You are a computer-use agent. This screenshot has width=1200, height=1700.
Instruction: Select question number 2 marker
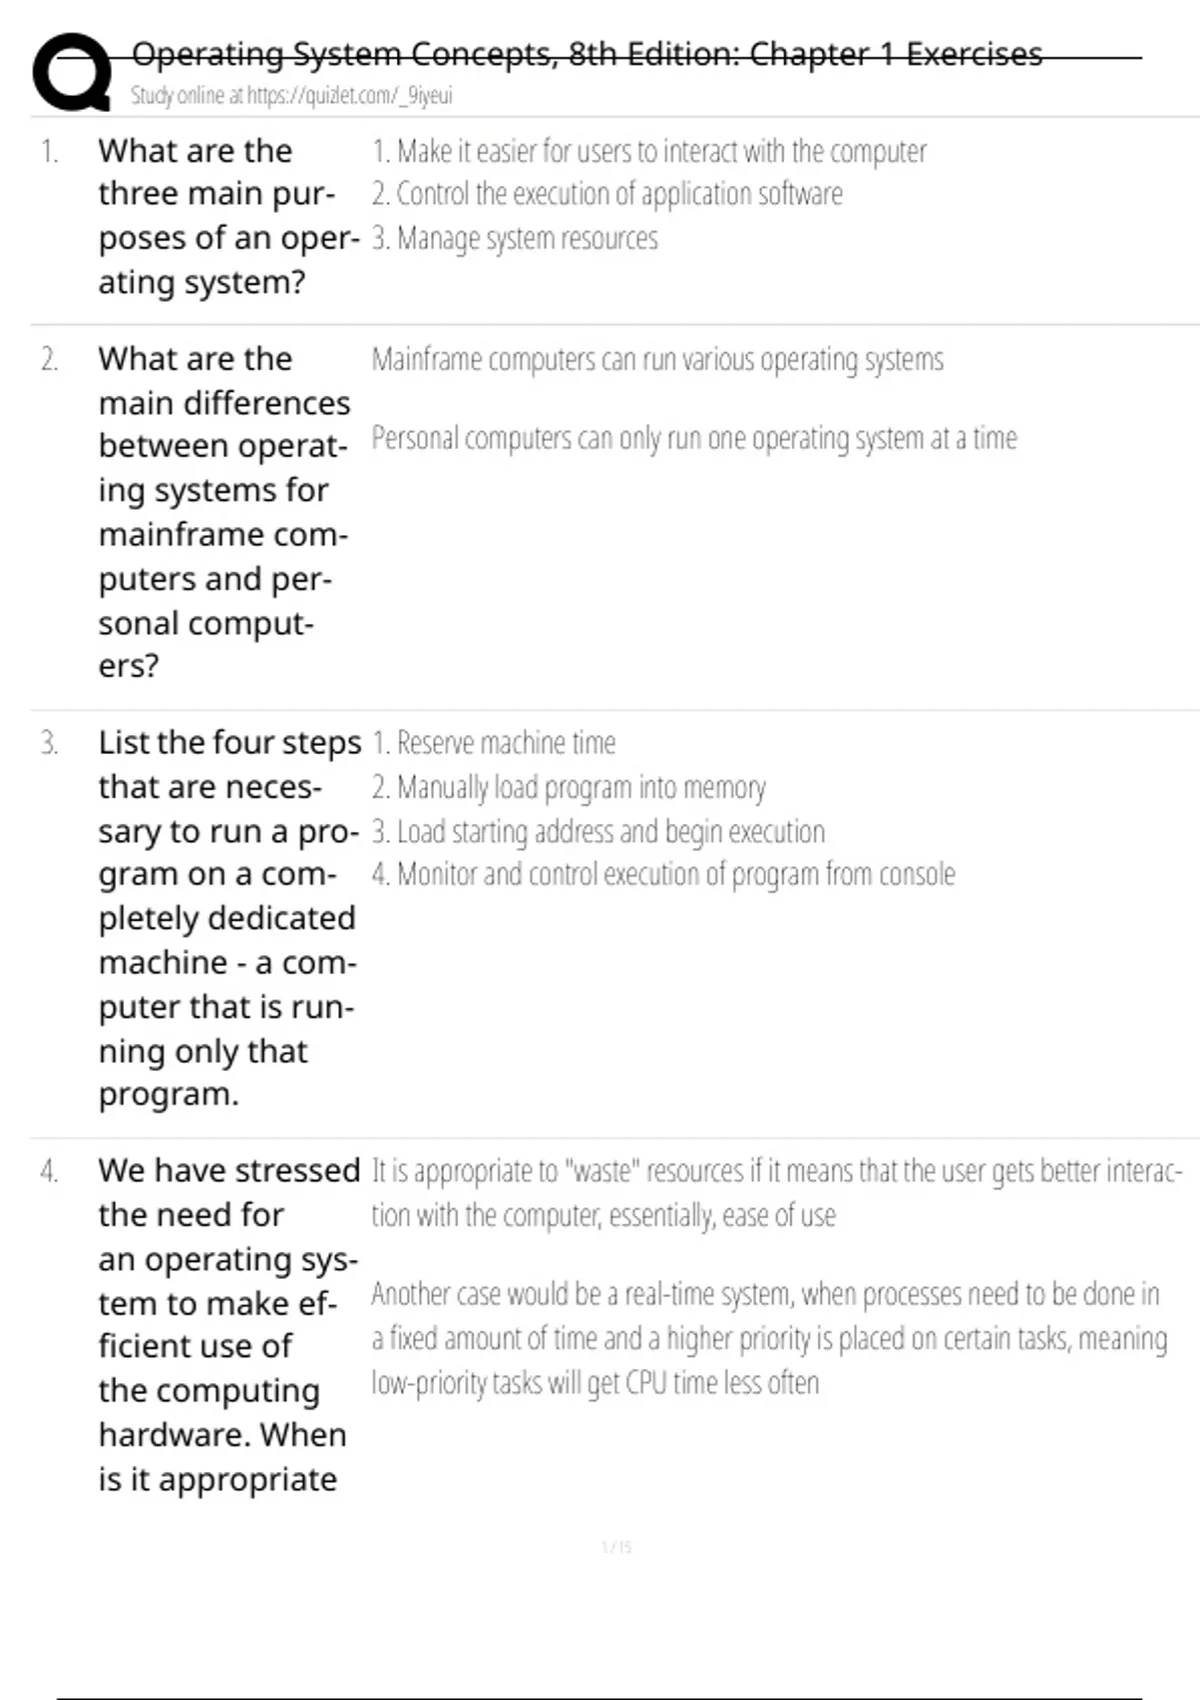[49, 360]
